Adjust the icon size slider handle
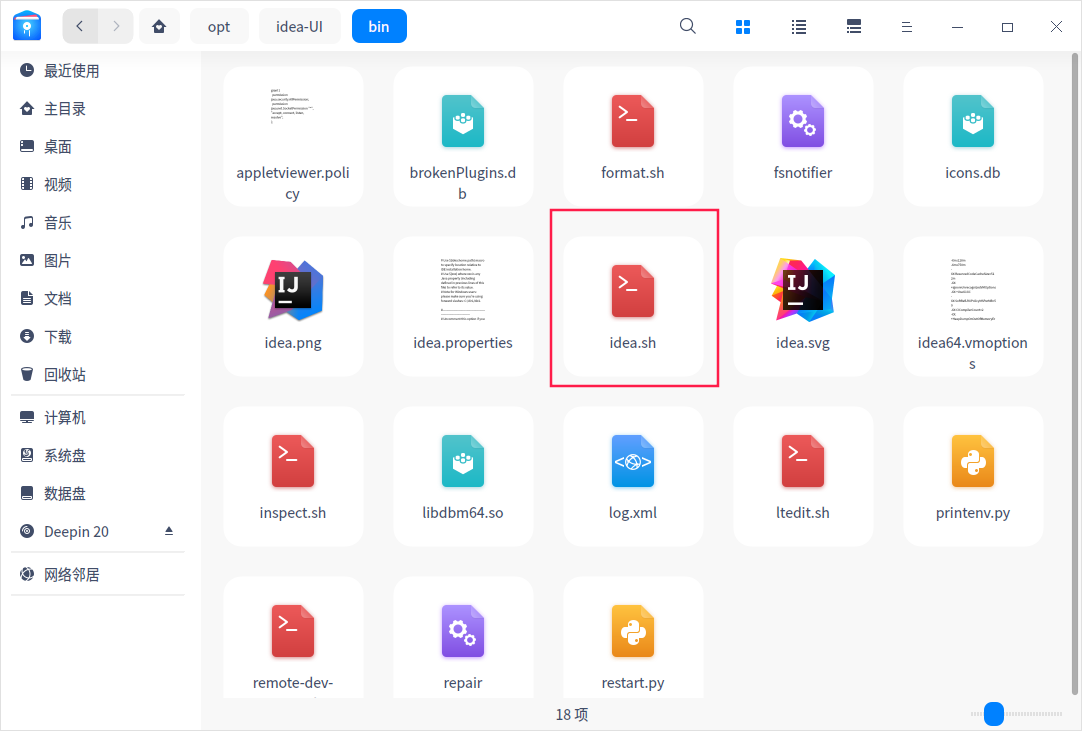Screen dimensions: 1082x731 tap(994, 714)
